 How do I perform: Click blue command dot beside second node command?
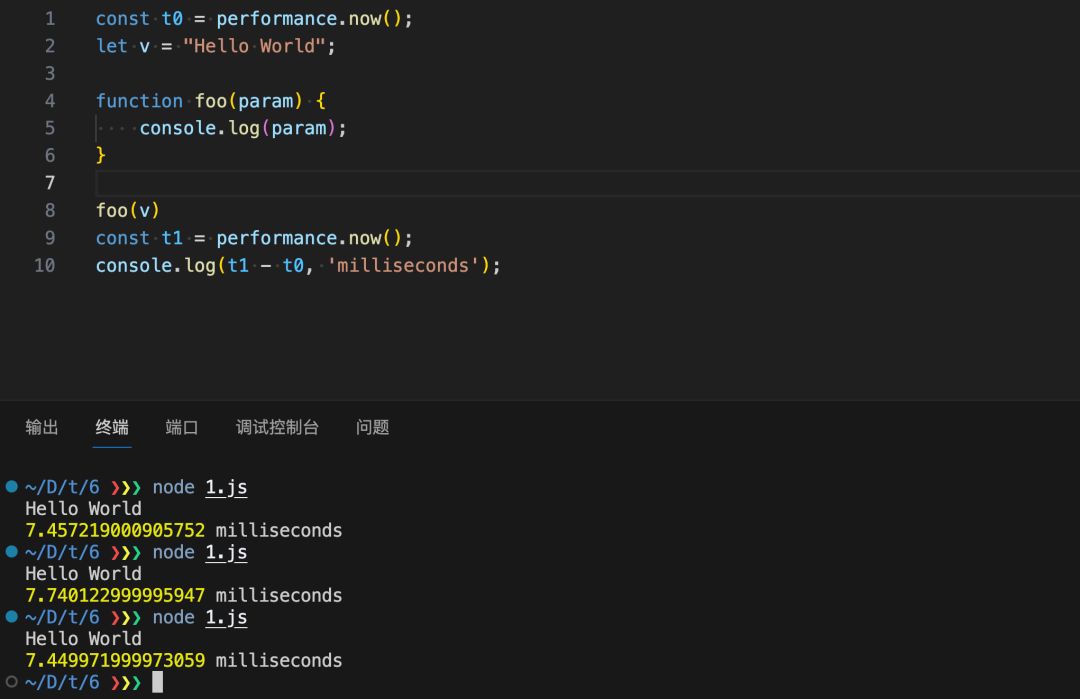pyautogui.click(x=11, y=552)
